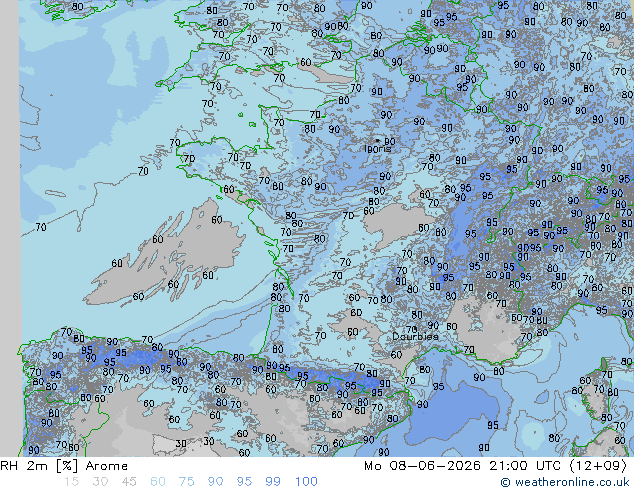Click legend value 60
Image resolution: width=634 pixels, height=490 pixels.
point(158,482)
